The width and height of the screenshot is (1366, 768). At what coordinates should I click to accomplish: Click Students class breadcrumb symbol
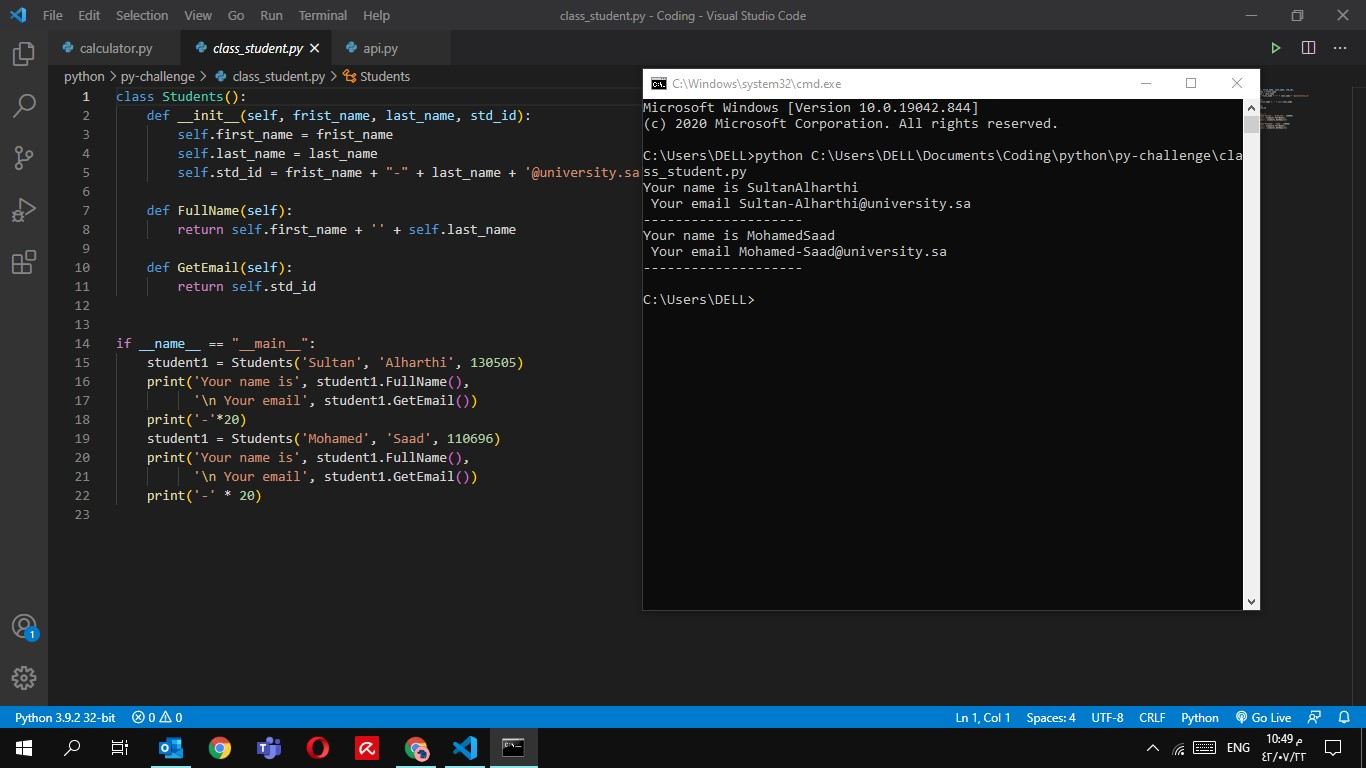tap(377, 76)
